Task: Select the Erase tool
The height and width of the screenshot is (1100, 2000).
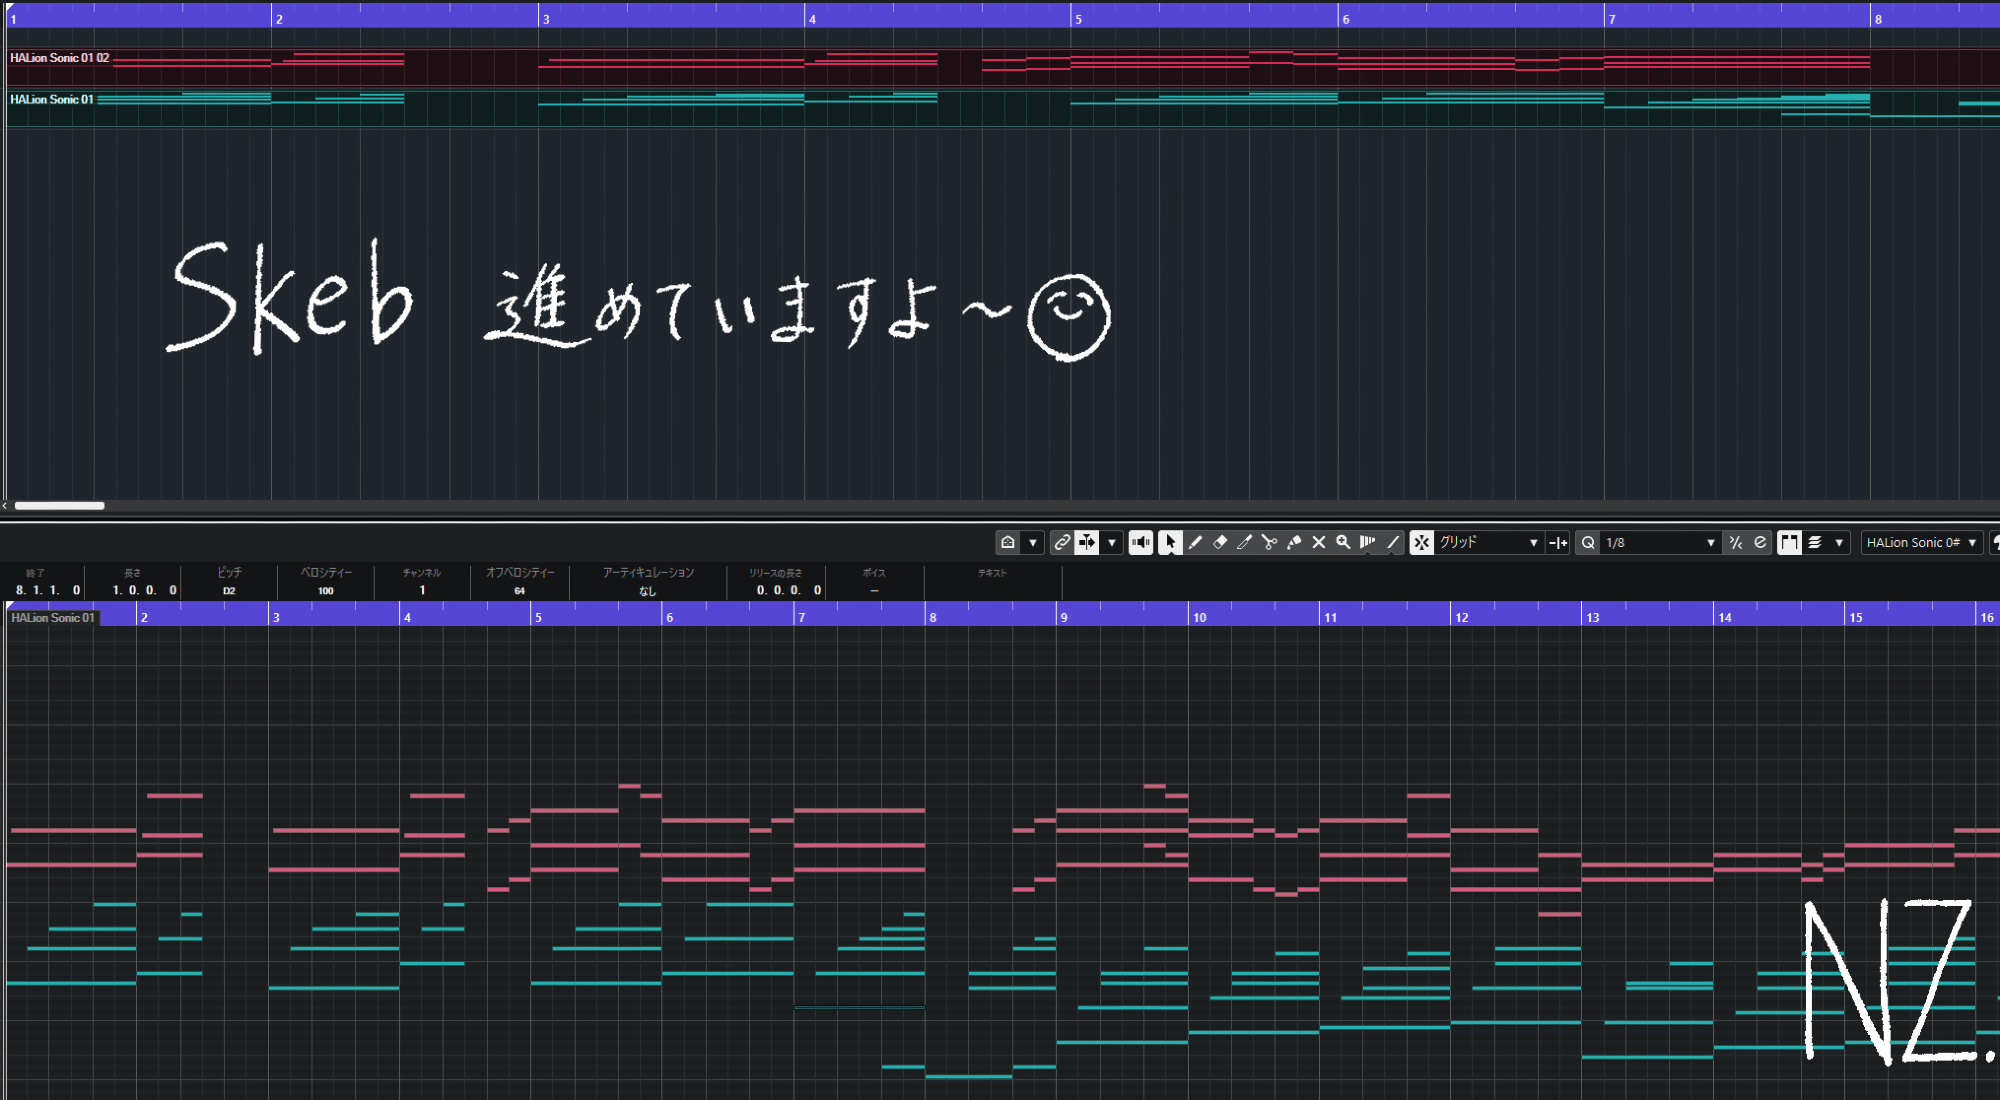Action: 1220,542
